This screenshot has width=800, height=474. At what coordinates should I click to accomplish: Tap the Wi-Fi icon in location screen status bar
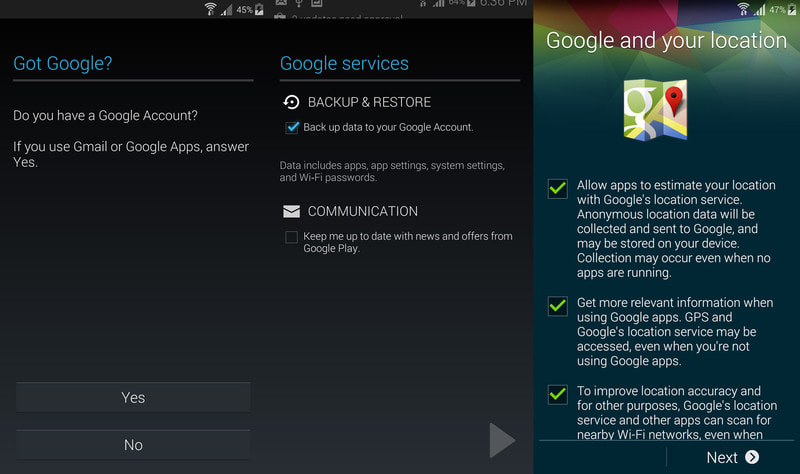(743, 9)
